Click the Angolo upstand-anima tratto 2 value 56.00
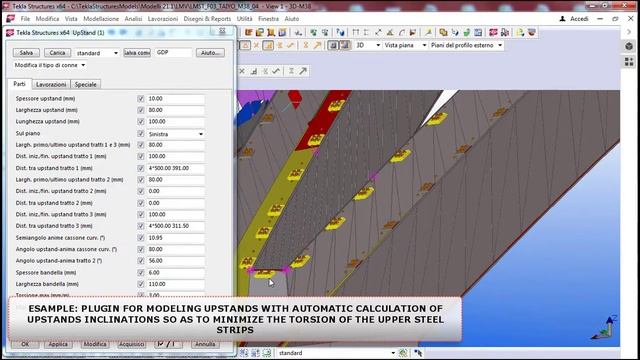640x360 pixels. click(x=176, y=261)
